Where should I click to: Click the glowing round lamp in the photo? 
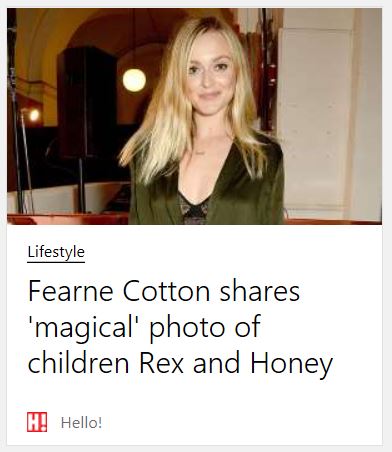(x=134, y=80)
